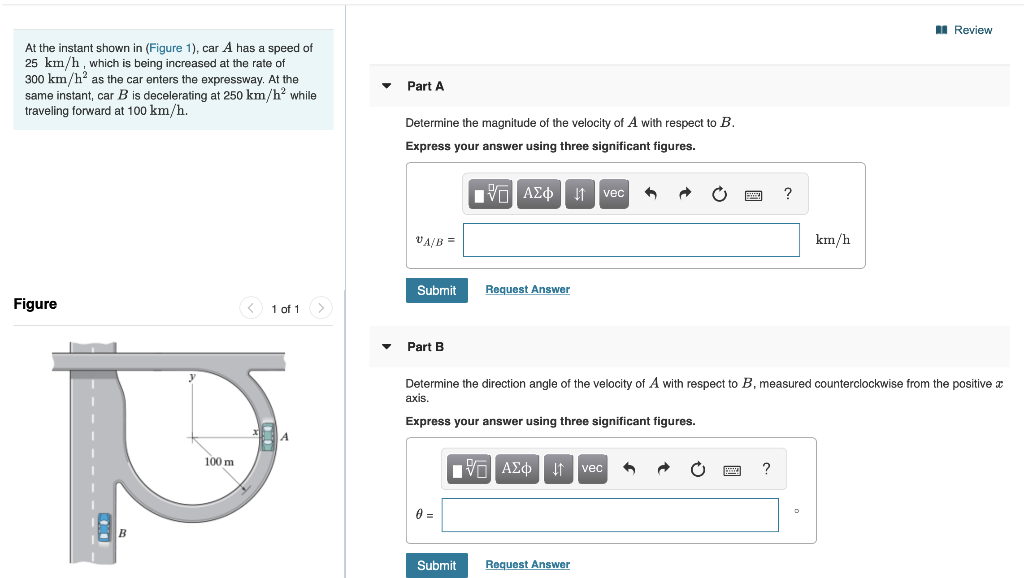Open the Review link
1024x578 pixels.
point(964,30)
